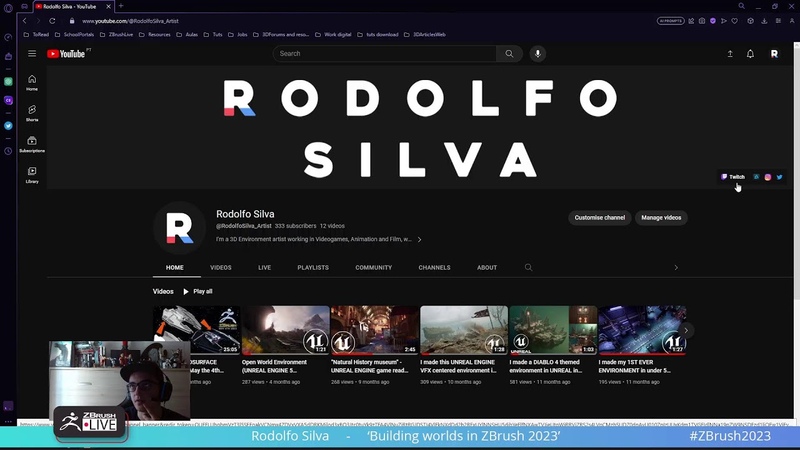The width and height of the screenshot is (800, 450).
Task: Search within channel using magnifier icon
Action: (529, 267)
